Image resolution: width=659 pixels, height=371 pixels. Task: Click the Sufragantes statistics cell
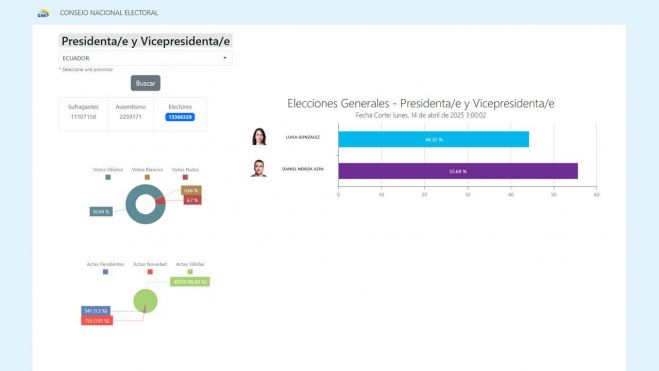coord(83,112)
